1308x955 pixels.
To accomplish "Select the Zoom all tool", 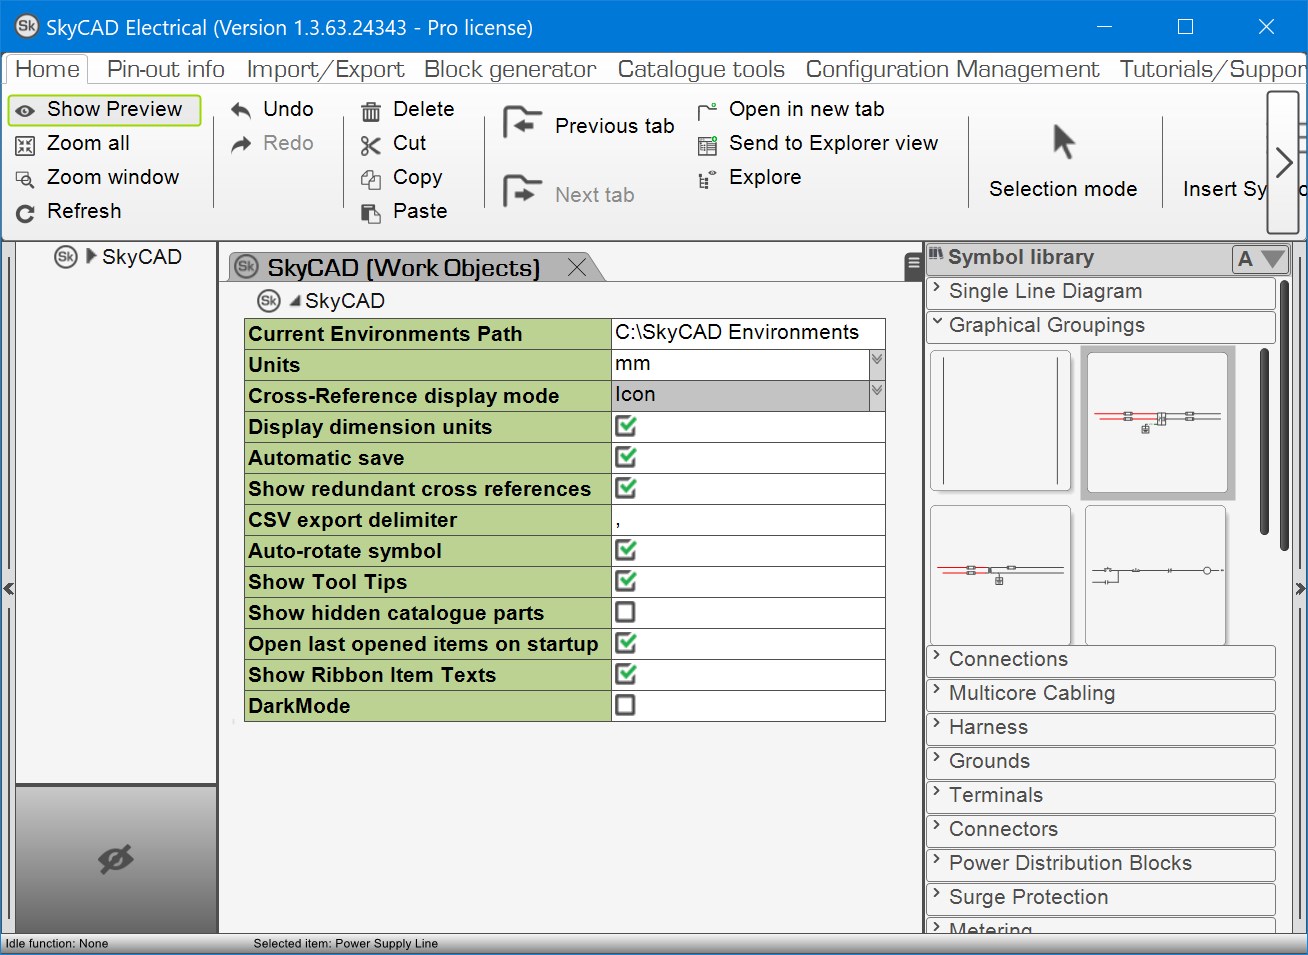I will click(x=26, y=144).
